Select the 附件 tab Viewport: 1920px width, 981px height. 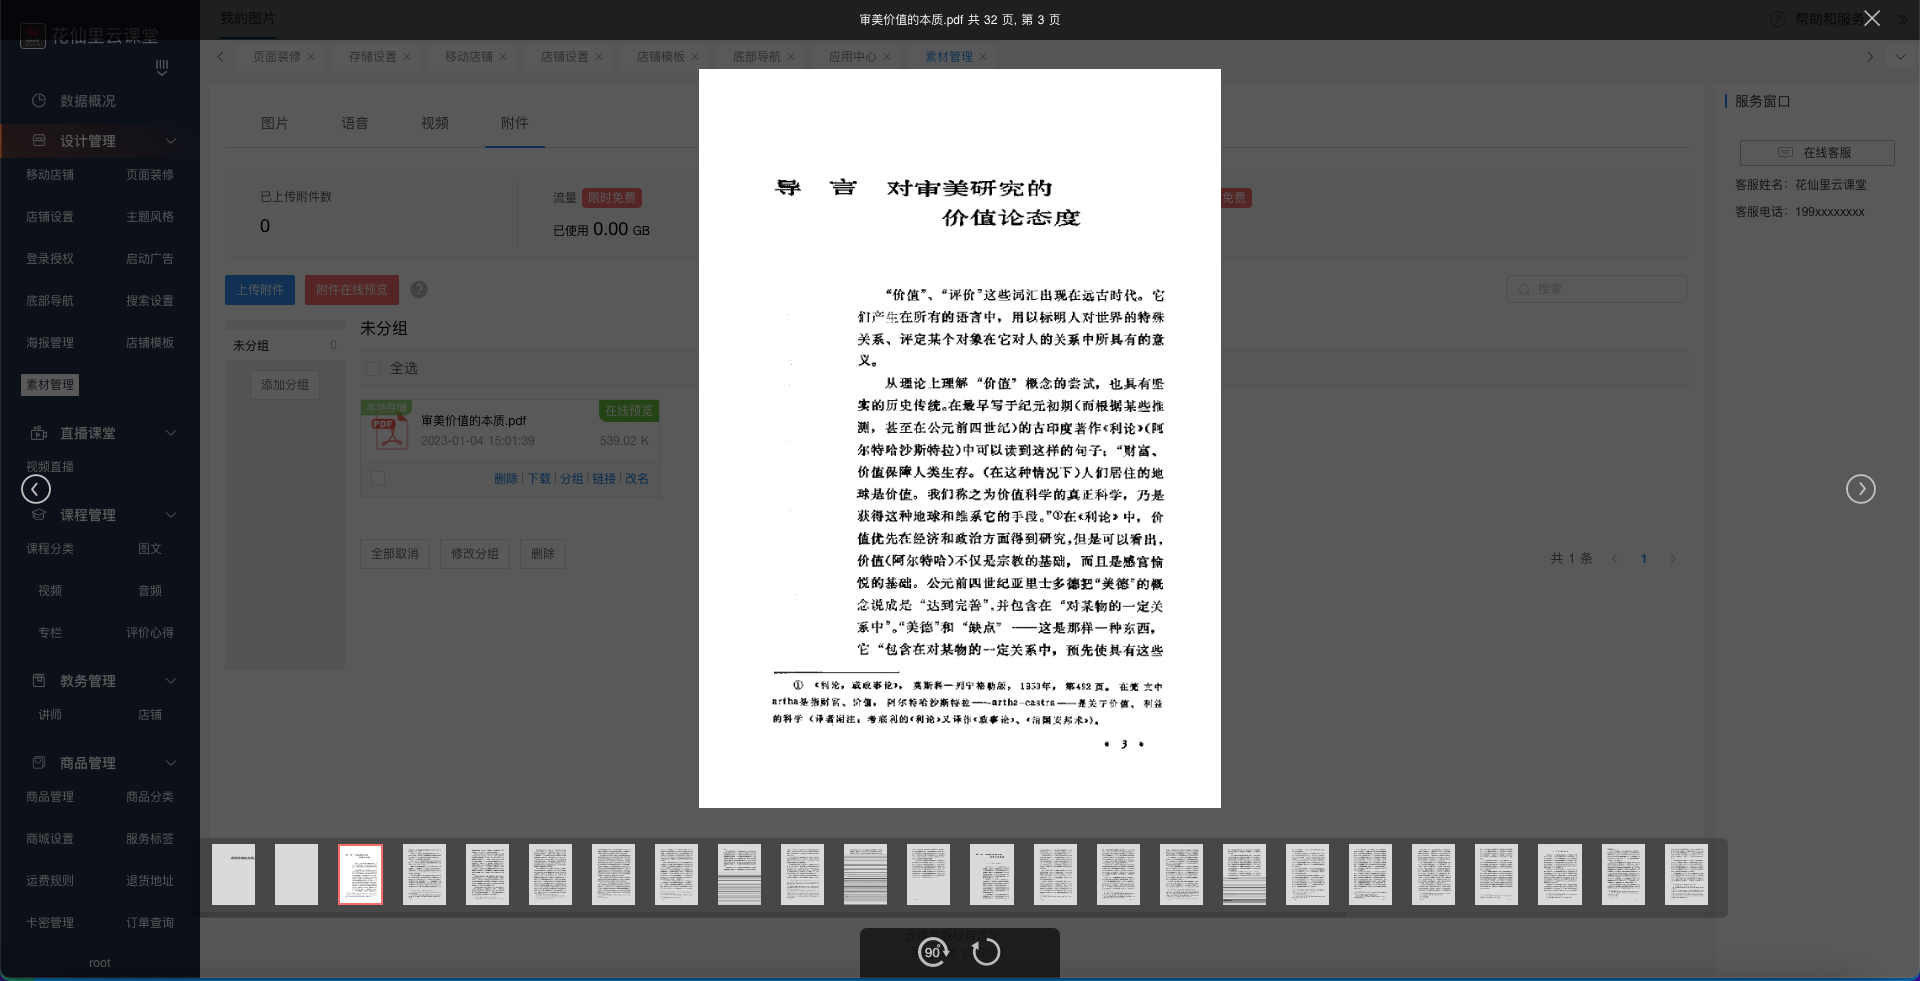[x=514, y=123]
